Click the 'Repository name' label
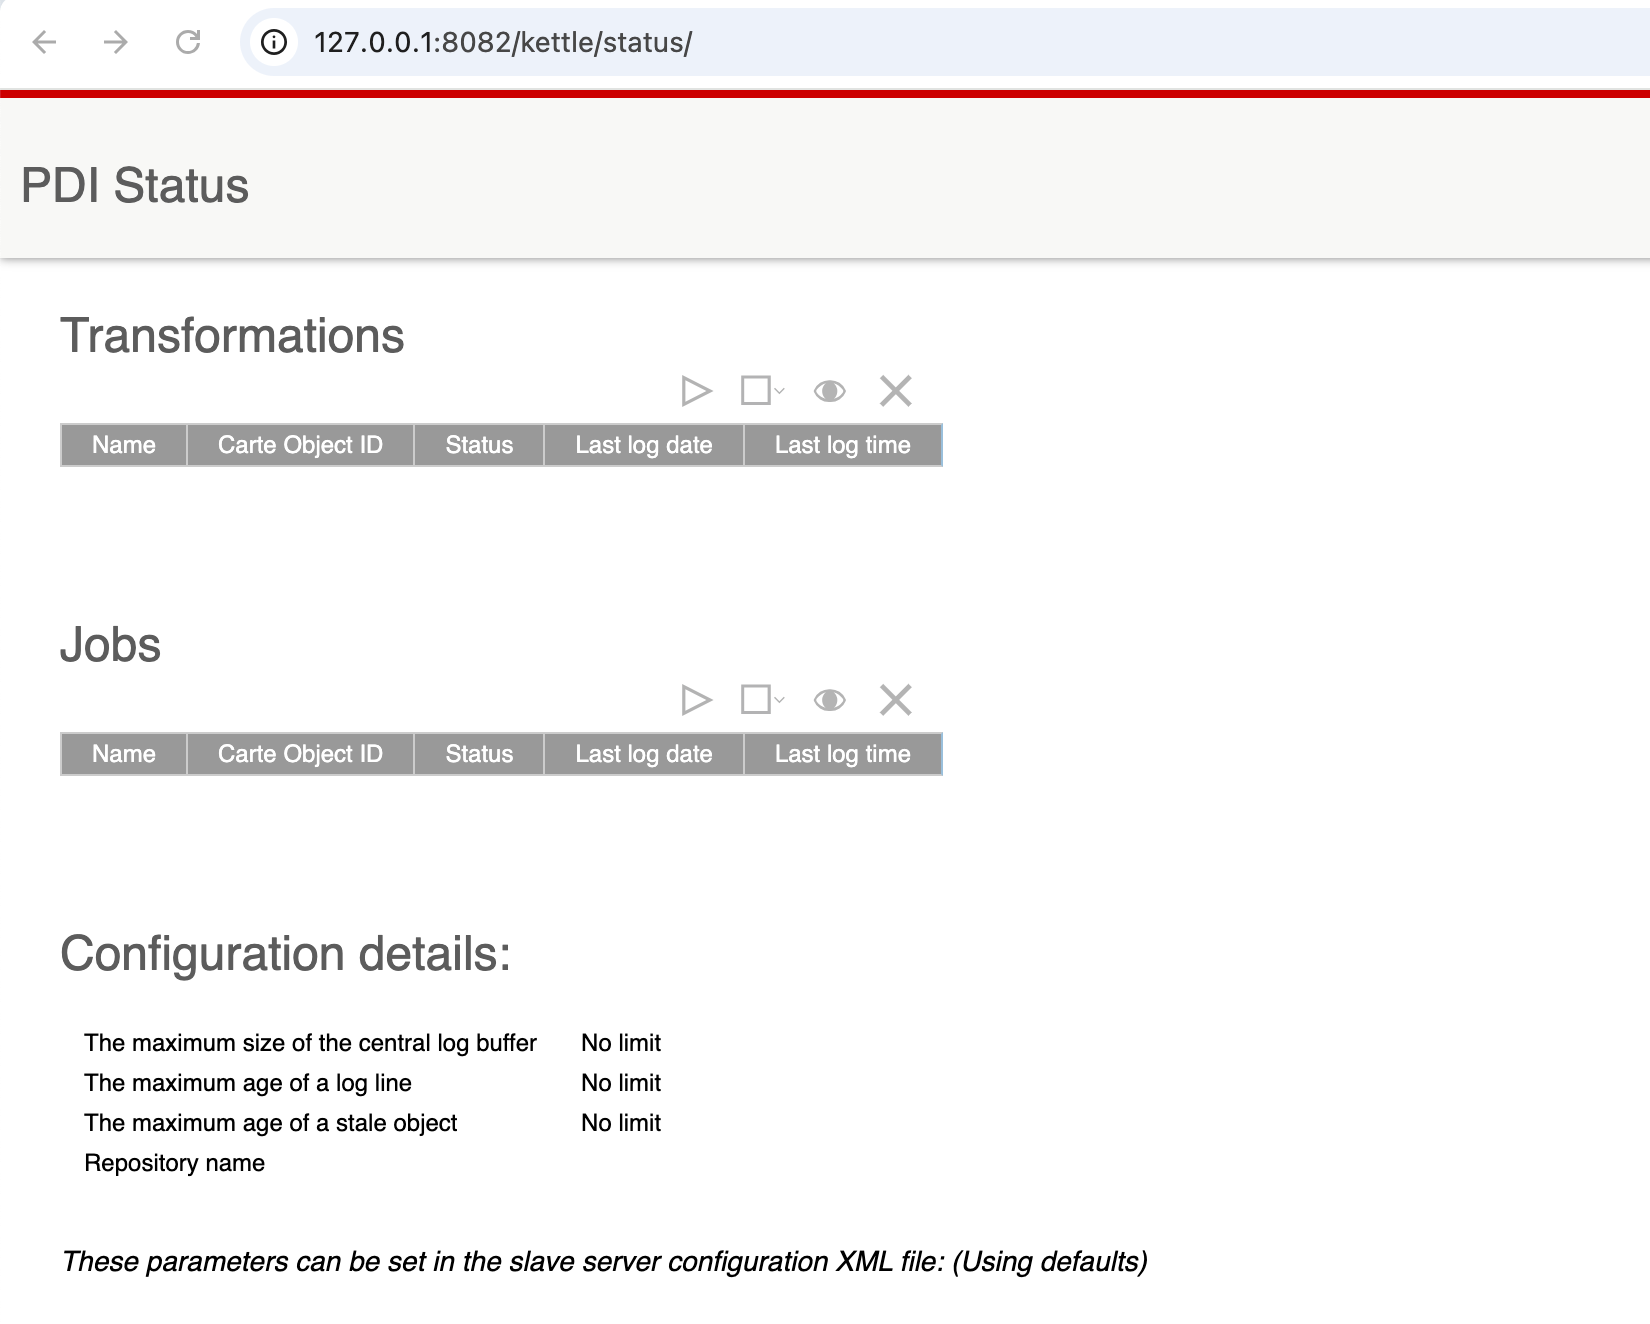Viewport: 1650px width, 1324px height. click(174, 1163)
